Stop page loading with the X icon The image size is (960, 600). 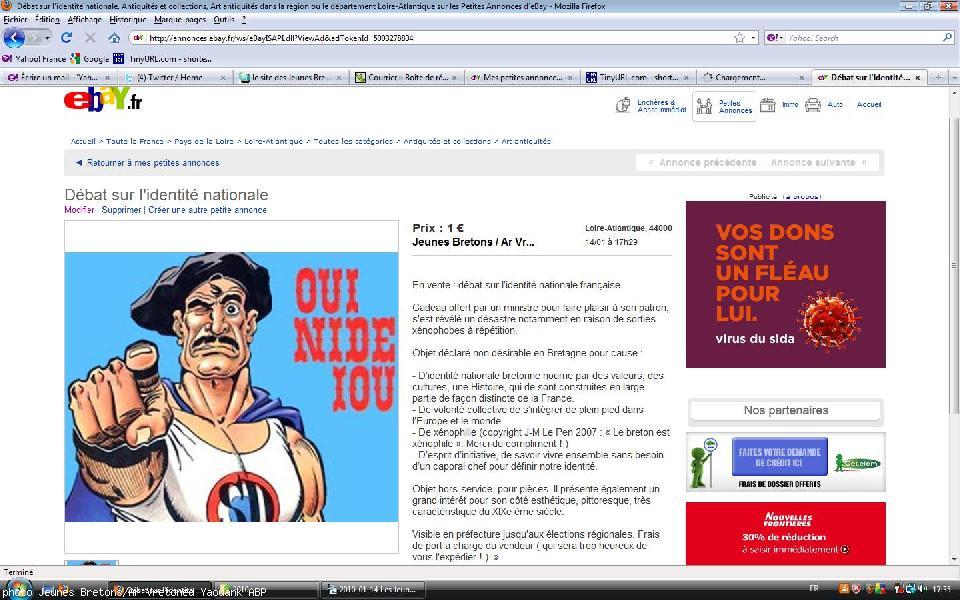91,38
